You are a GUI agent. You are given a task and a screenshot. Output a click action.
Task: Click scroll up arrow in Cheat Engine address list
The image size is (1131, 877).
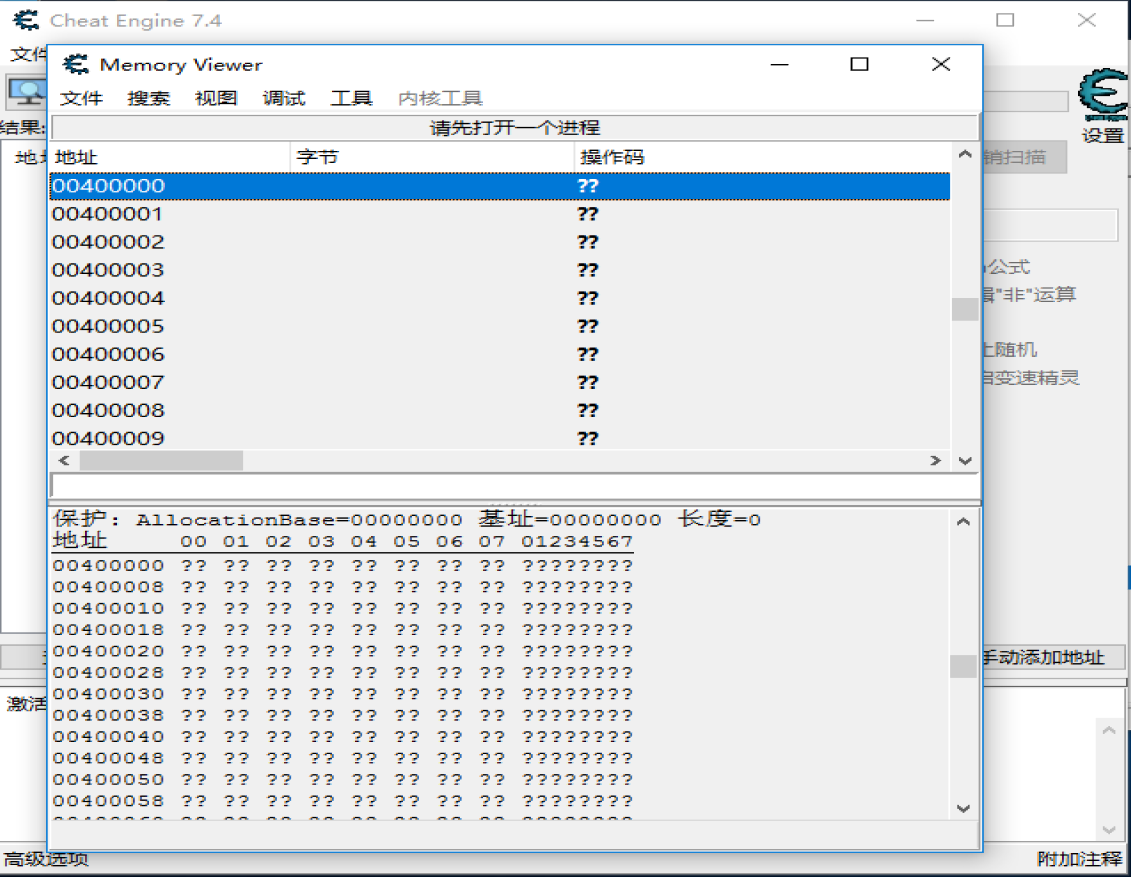[x=1109, y=731]
